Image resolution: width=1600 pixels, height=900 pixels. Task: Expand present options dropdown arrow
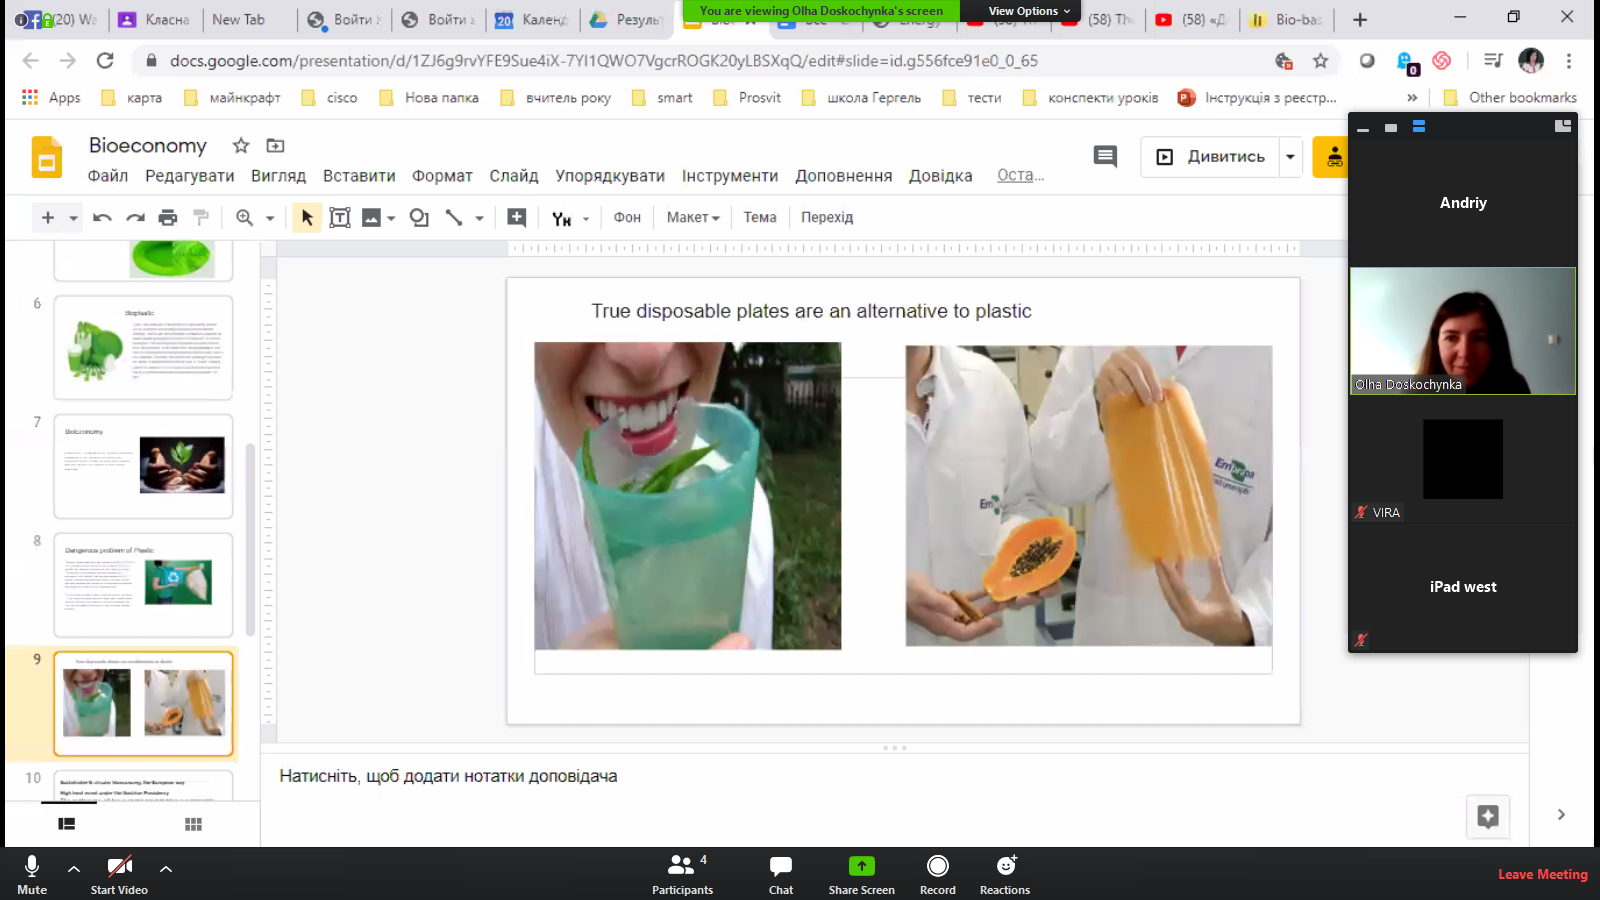click(1290, 157)
